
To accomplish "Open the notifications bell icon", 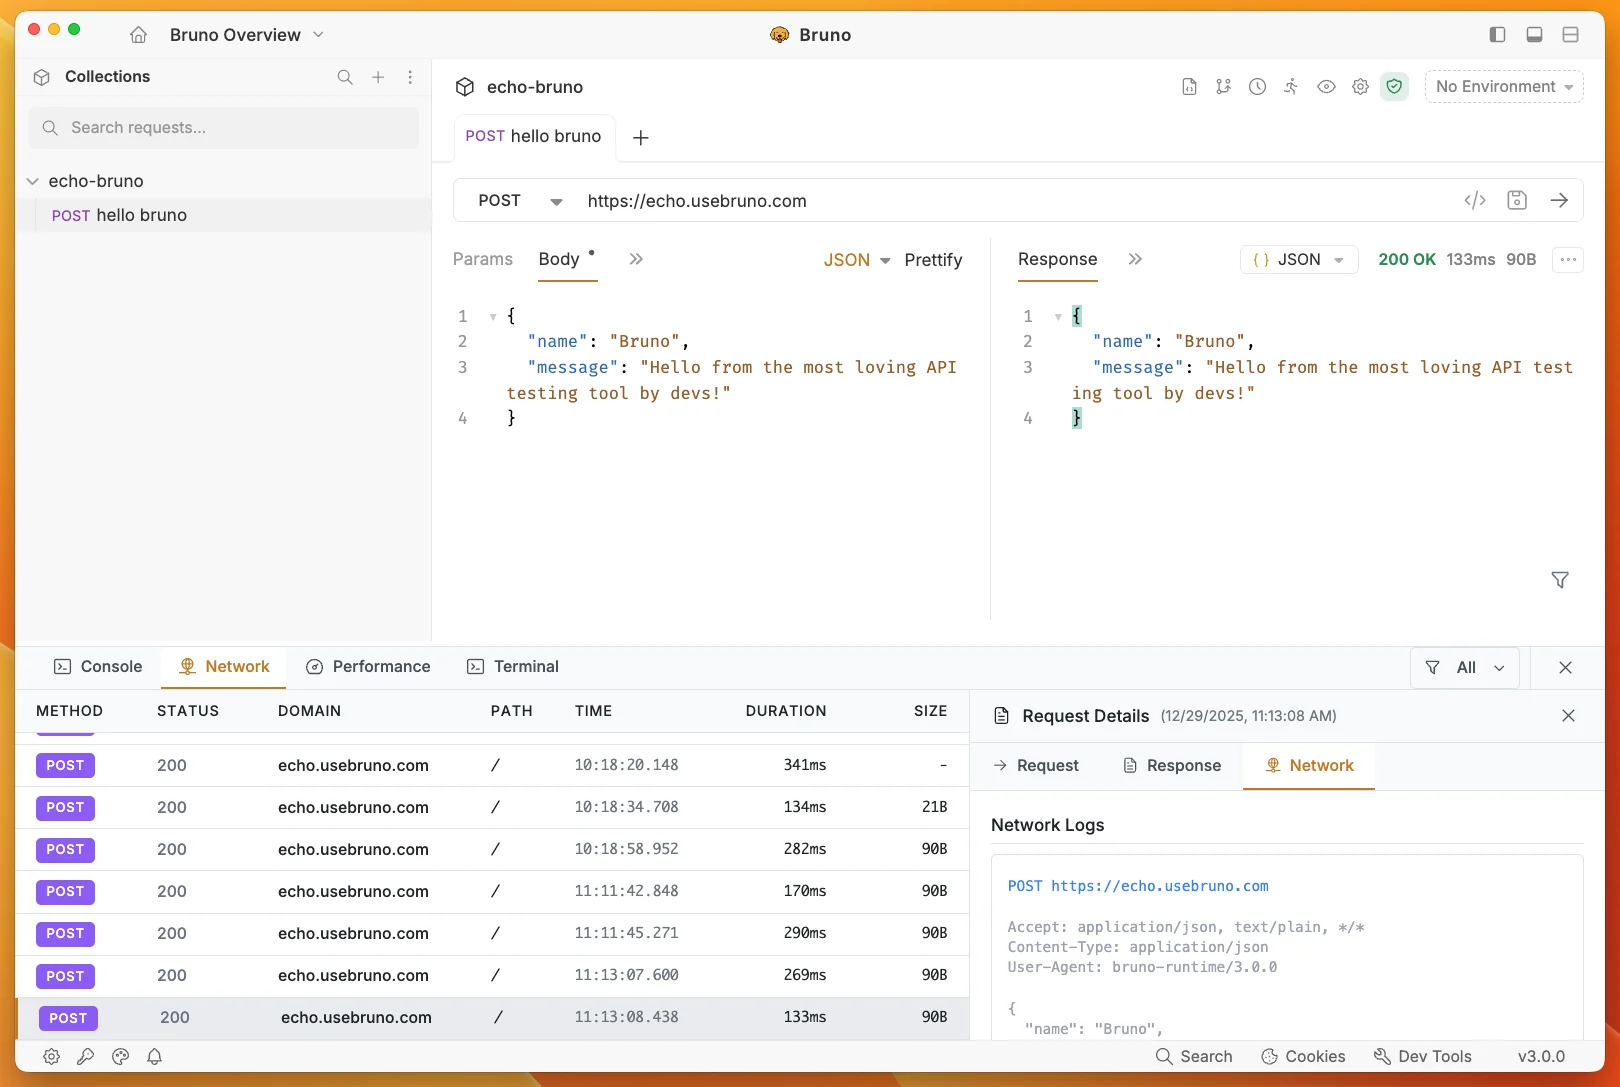I will pyautogui.click(x=155, y=1056).
